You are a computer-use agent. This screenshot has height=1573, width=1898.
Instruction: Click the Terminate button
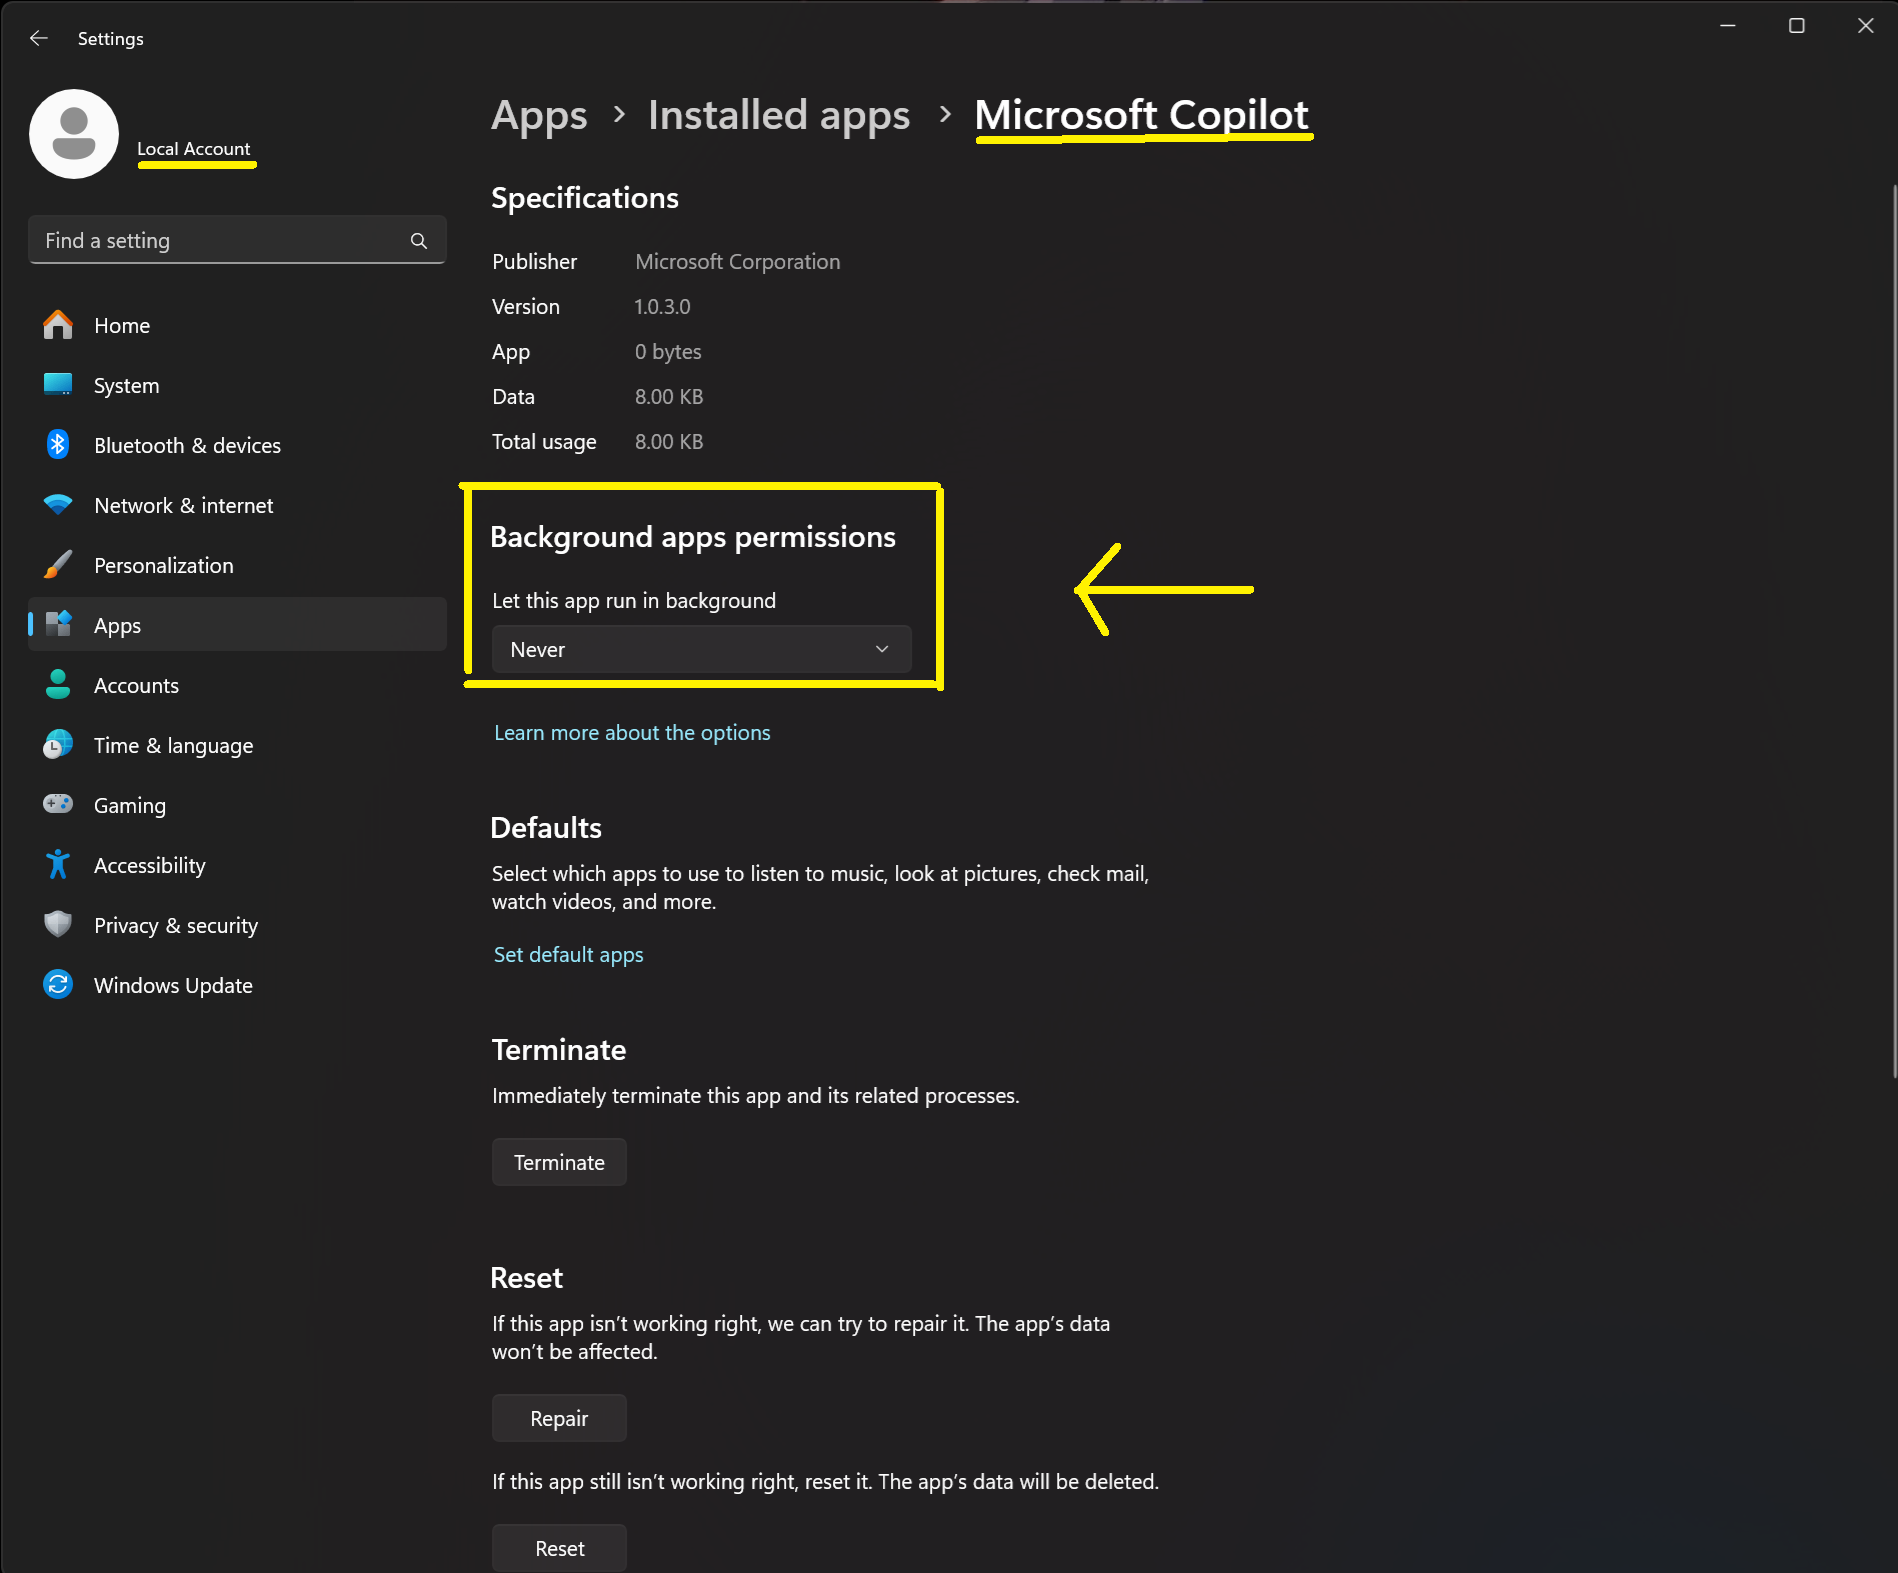point(559,1162)
